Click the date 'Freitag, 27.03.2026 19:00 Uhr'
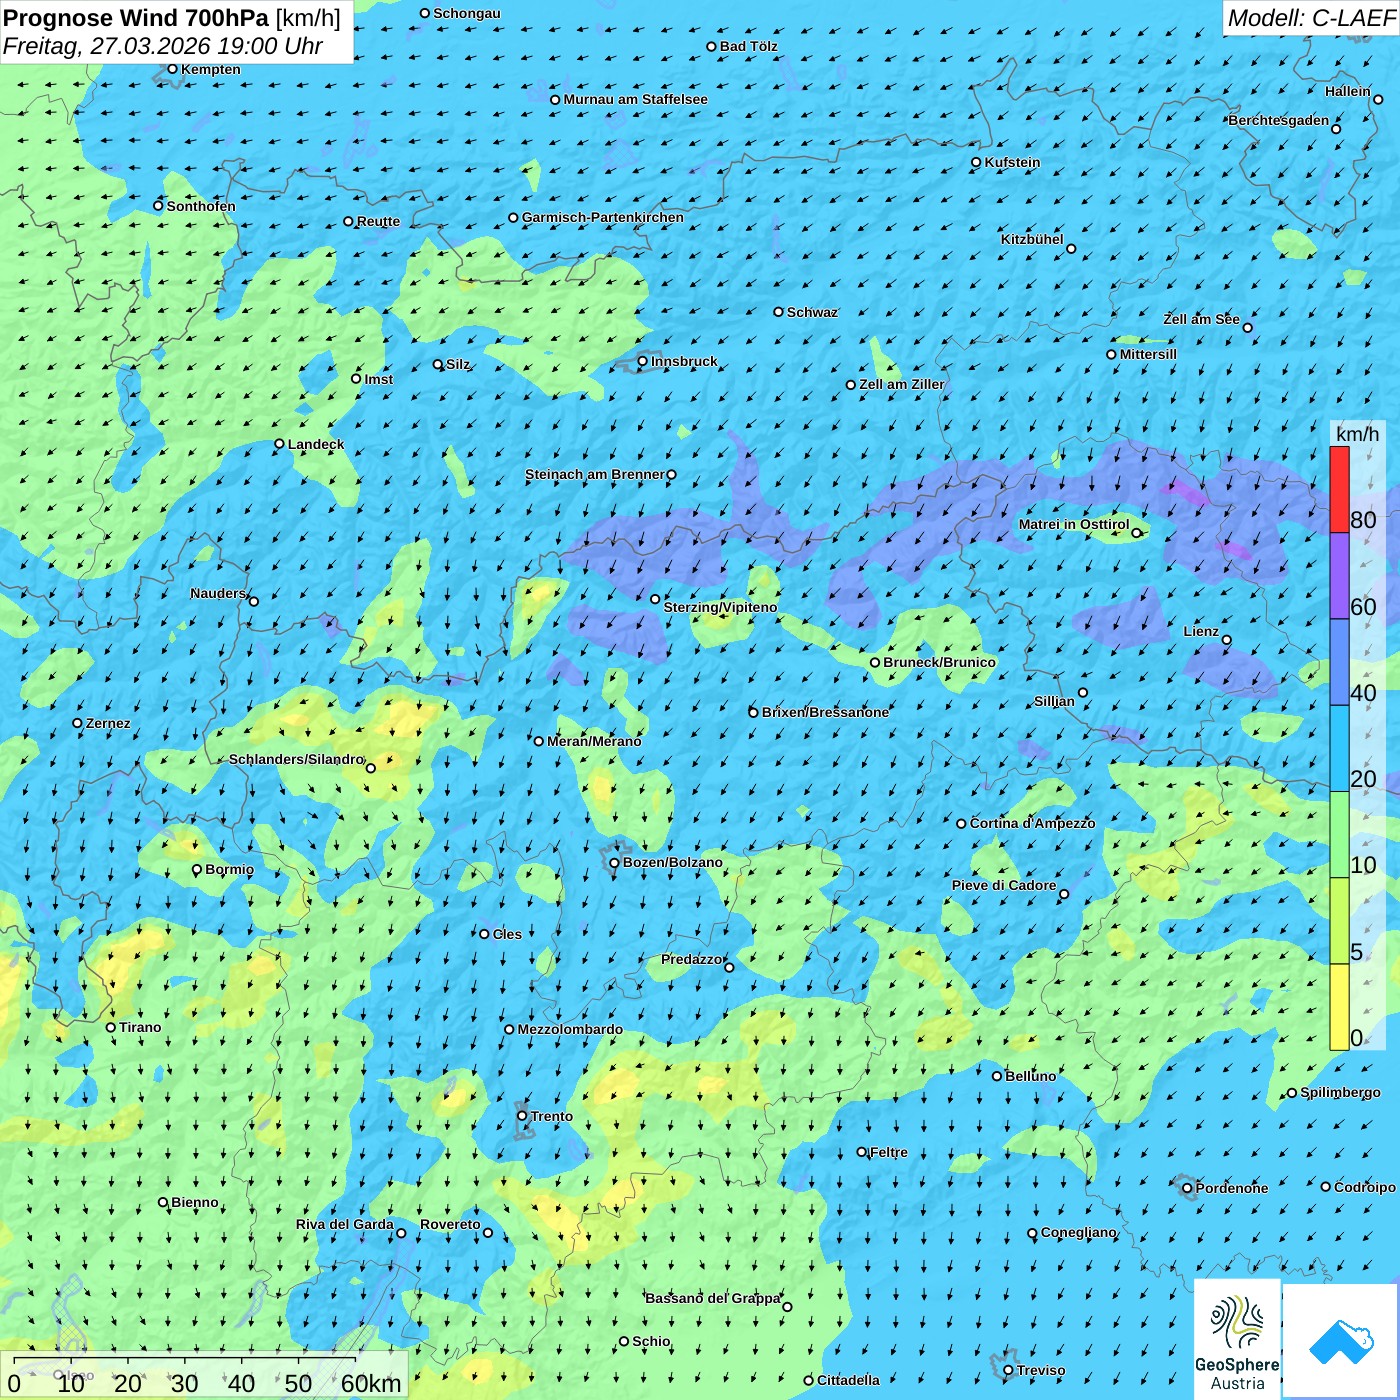Viewport: 1400px width, 1400px height. click(x=163, y=47)
